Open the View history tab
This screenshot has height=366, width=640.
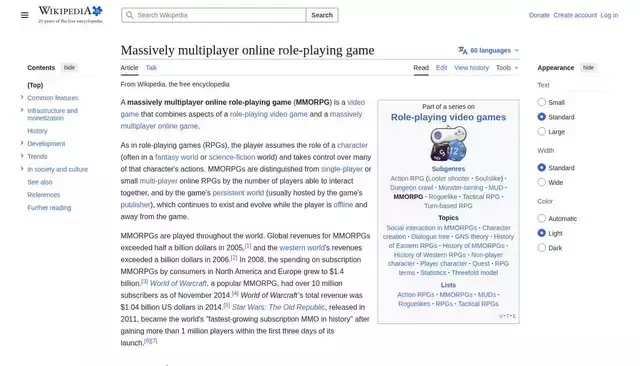(471, 68)
